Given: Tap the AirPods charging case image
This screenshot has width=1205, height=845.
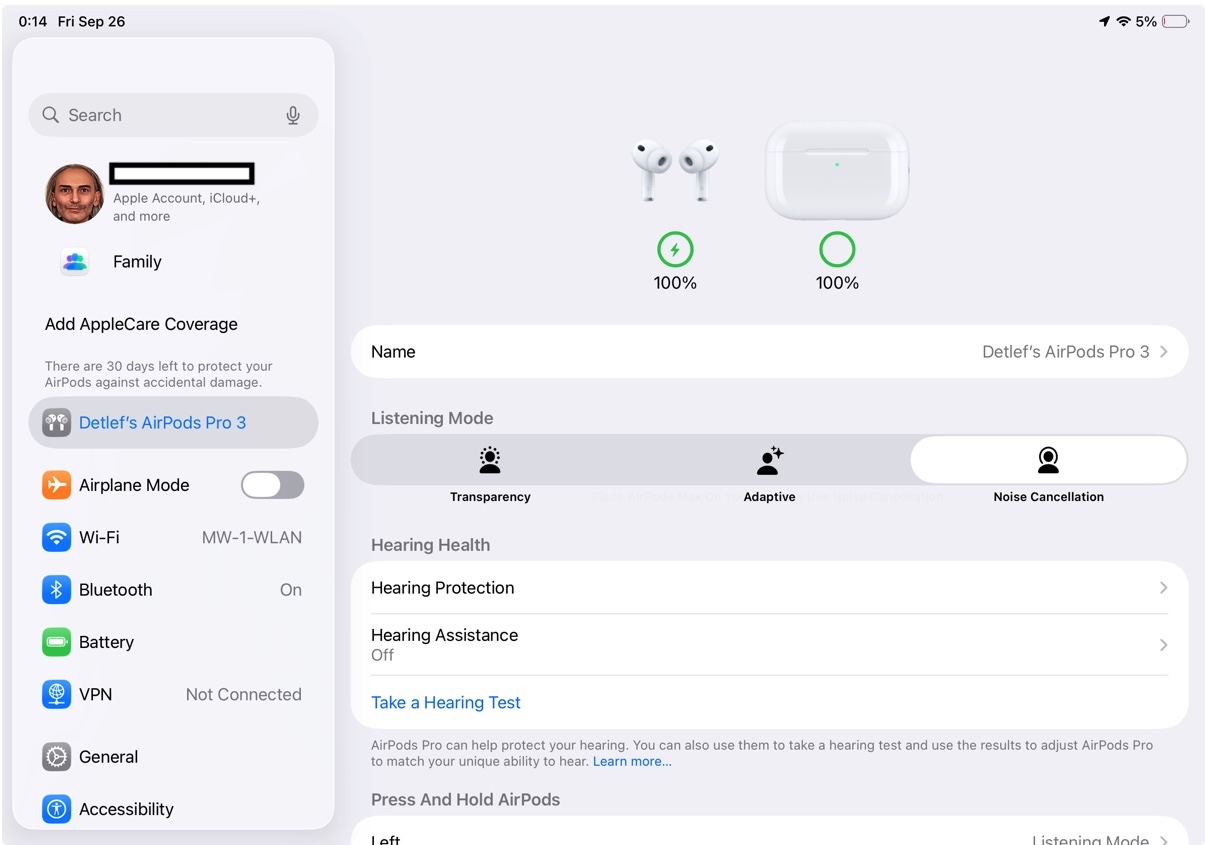Looking at the screenshot, I should pyautogui.click(x=837, y=170).
